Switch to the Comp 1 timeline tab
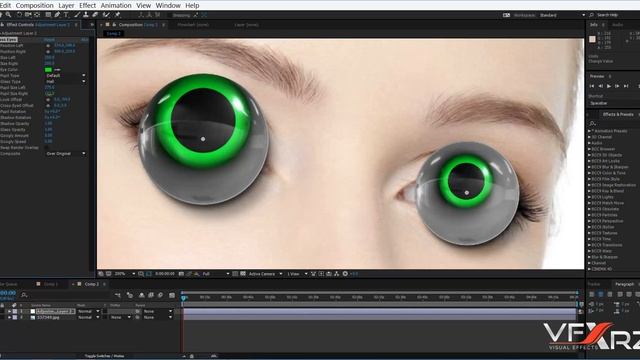 [x=51, y=284]
